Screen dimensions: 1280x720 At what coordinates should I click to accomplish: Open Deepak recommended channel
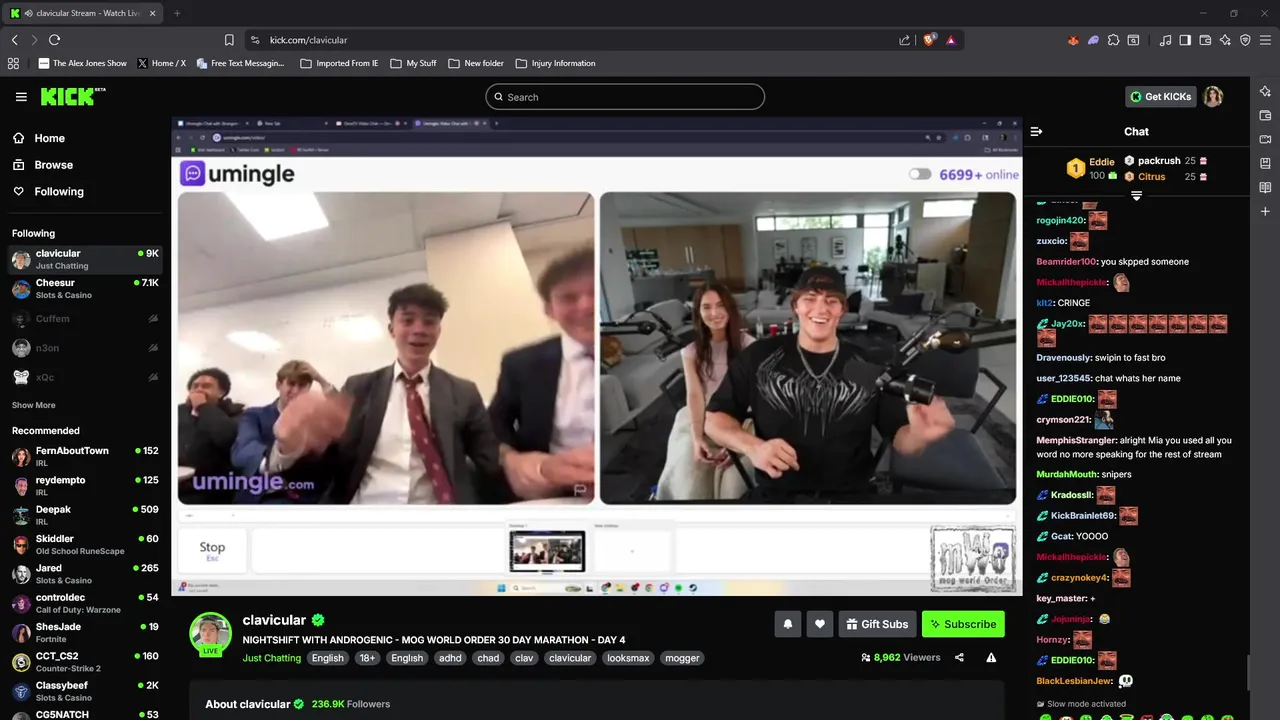point(85,515)
